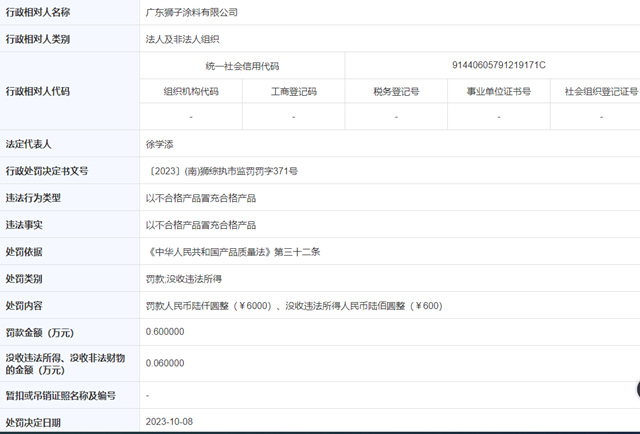640x434 pixels.
Task: Select the 行政相对人代码 row label
Action: pos(38,91)
